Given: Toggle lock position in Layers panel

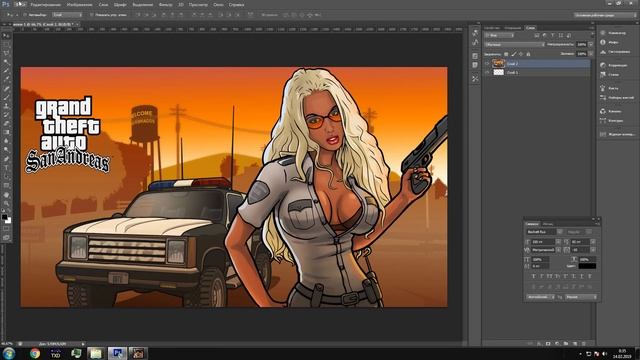Looking at the screenshot, I should (x=521, y=54).
